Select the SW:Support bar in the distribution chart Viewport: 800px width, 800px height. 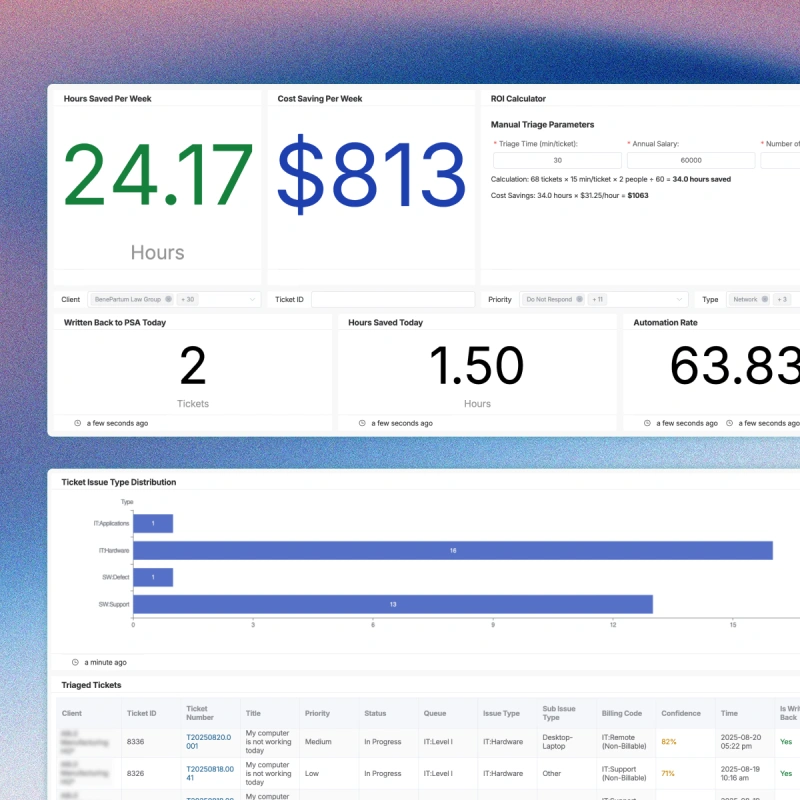(x=390, y=604)
